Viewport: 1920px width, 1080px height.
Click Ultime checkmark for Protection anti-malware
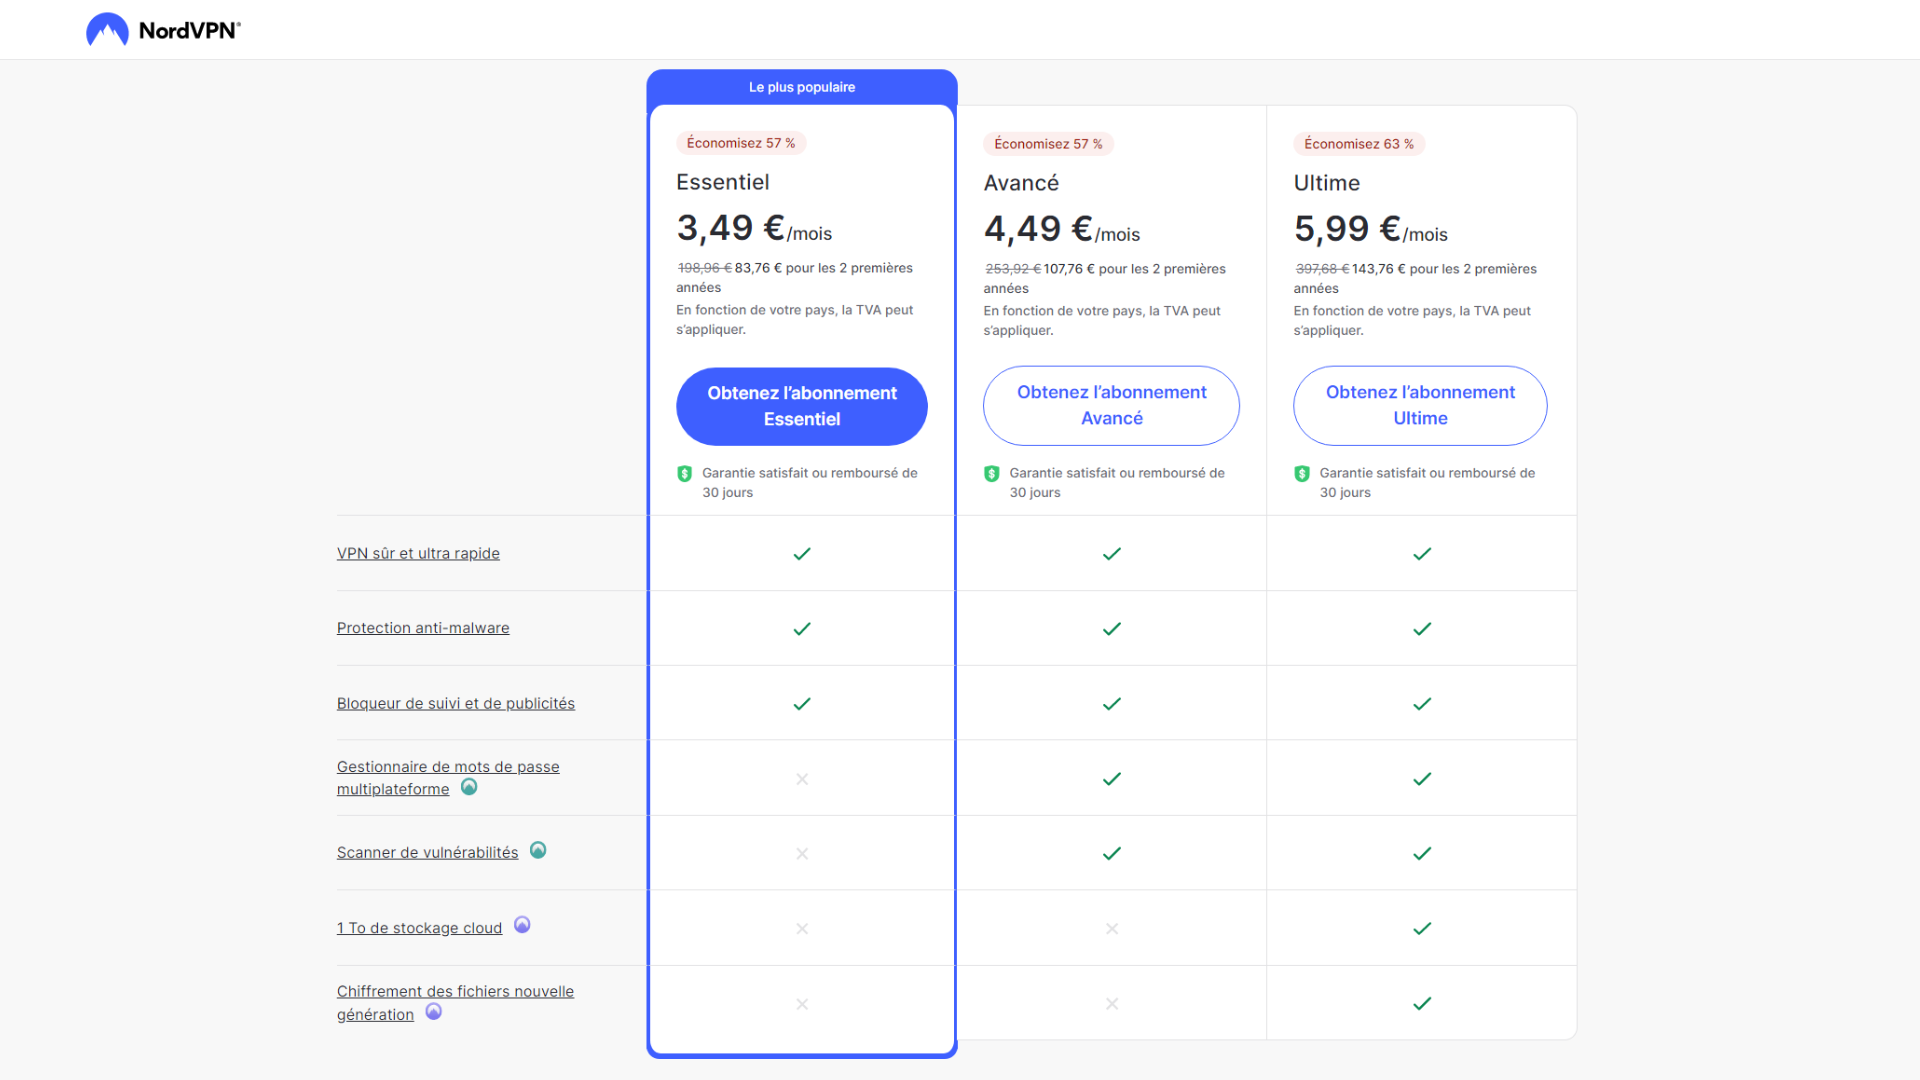1422,629
